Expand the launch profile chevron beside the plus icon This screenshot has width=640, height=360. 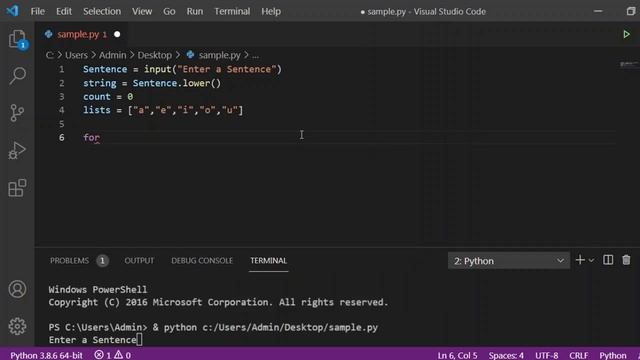tap(591, 260)
